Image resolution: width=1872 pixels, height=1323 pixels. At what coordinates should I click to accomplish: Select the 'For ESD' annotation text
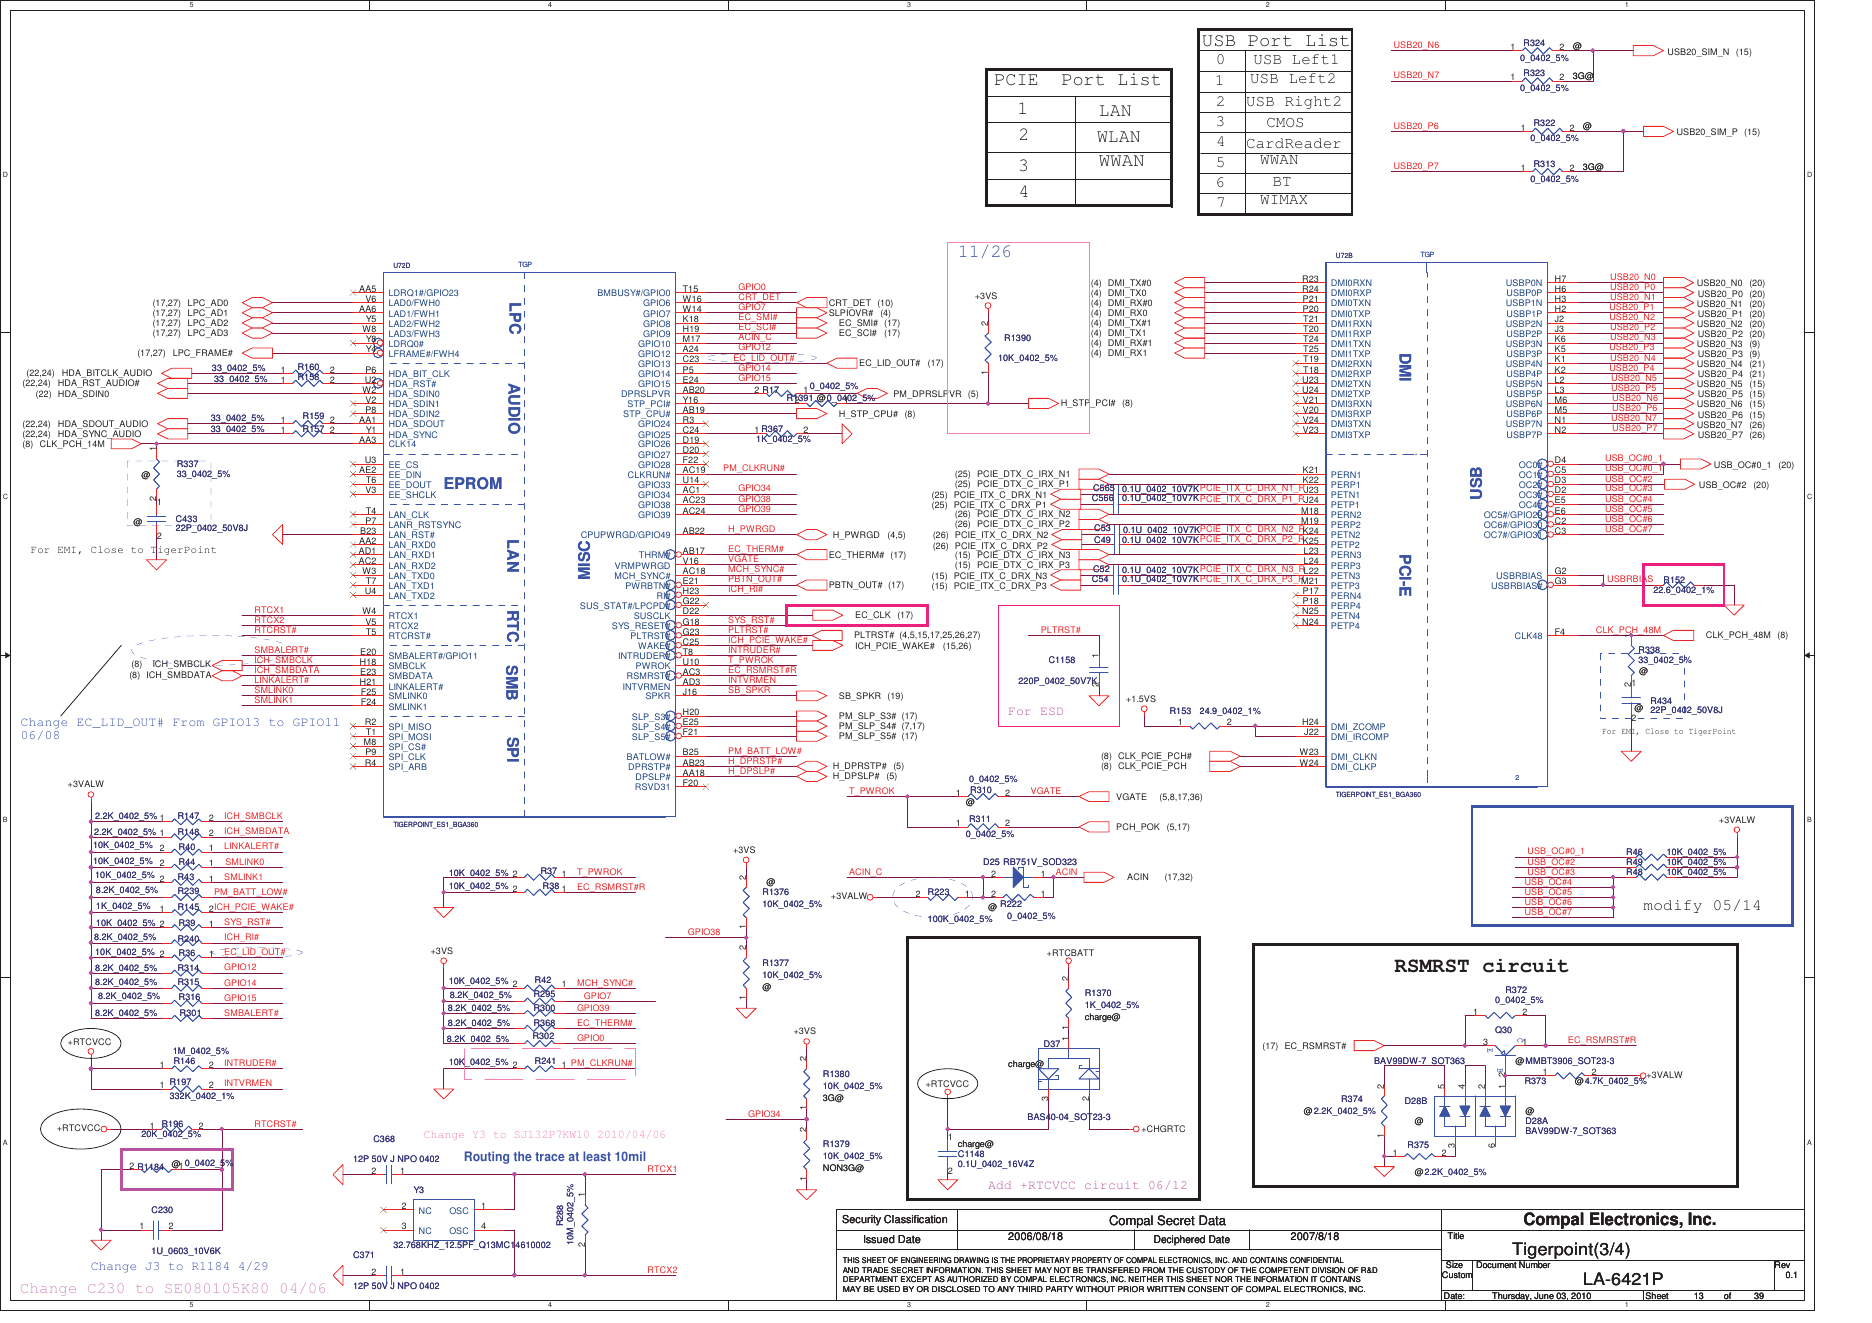pyautogui.click(x=1035, y=711)
